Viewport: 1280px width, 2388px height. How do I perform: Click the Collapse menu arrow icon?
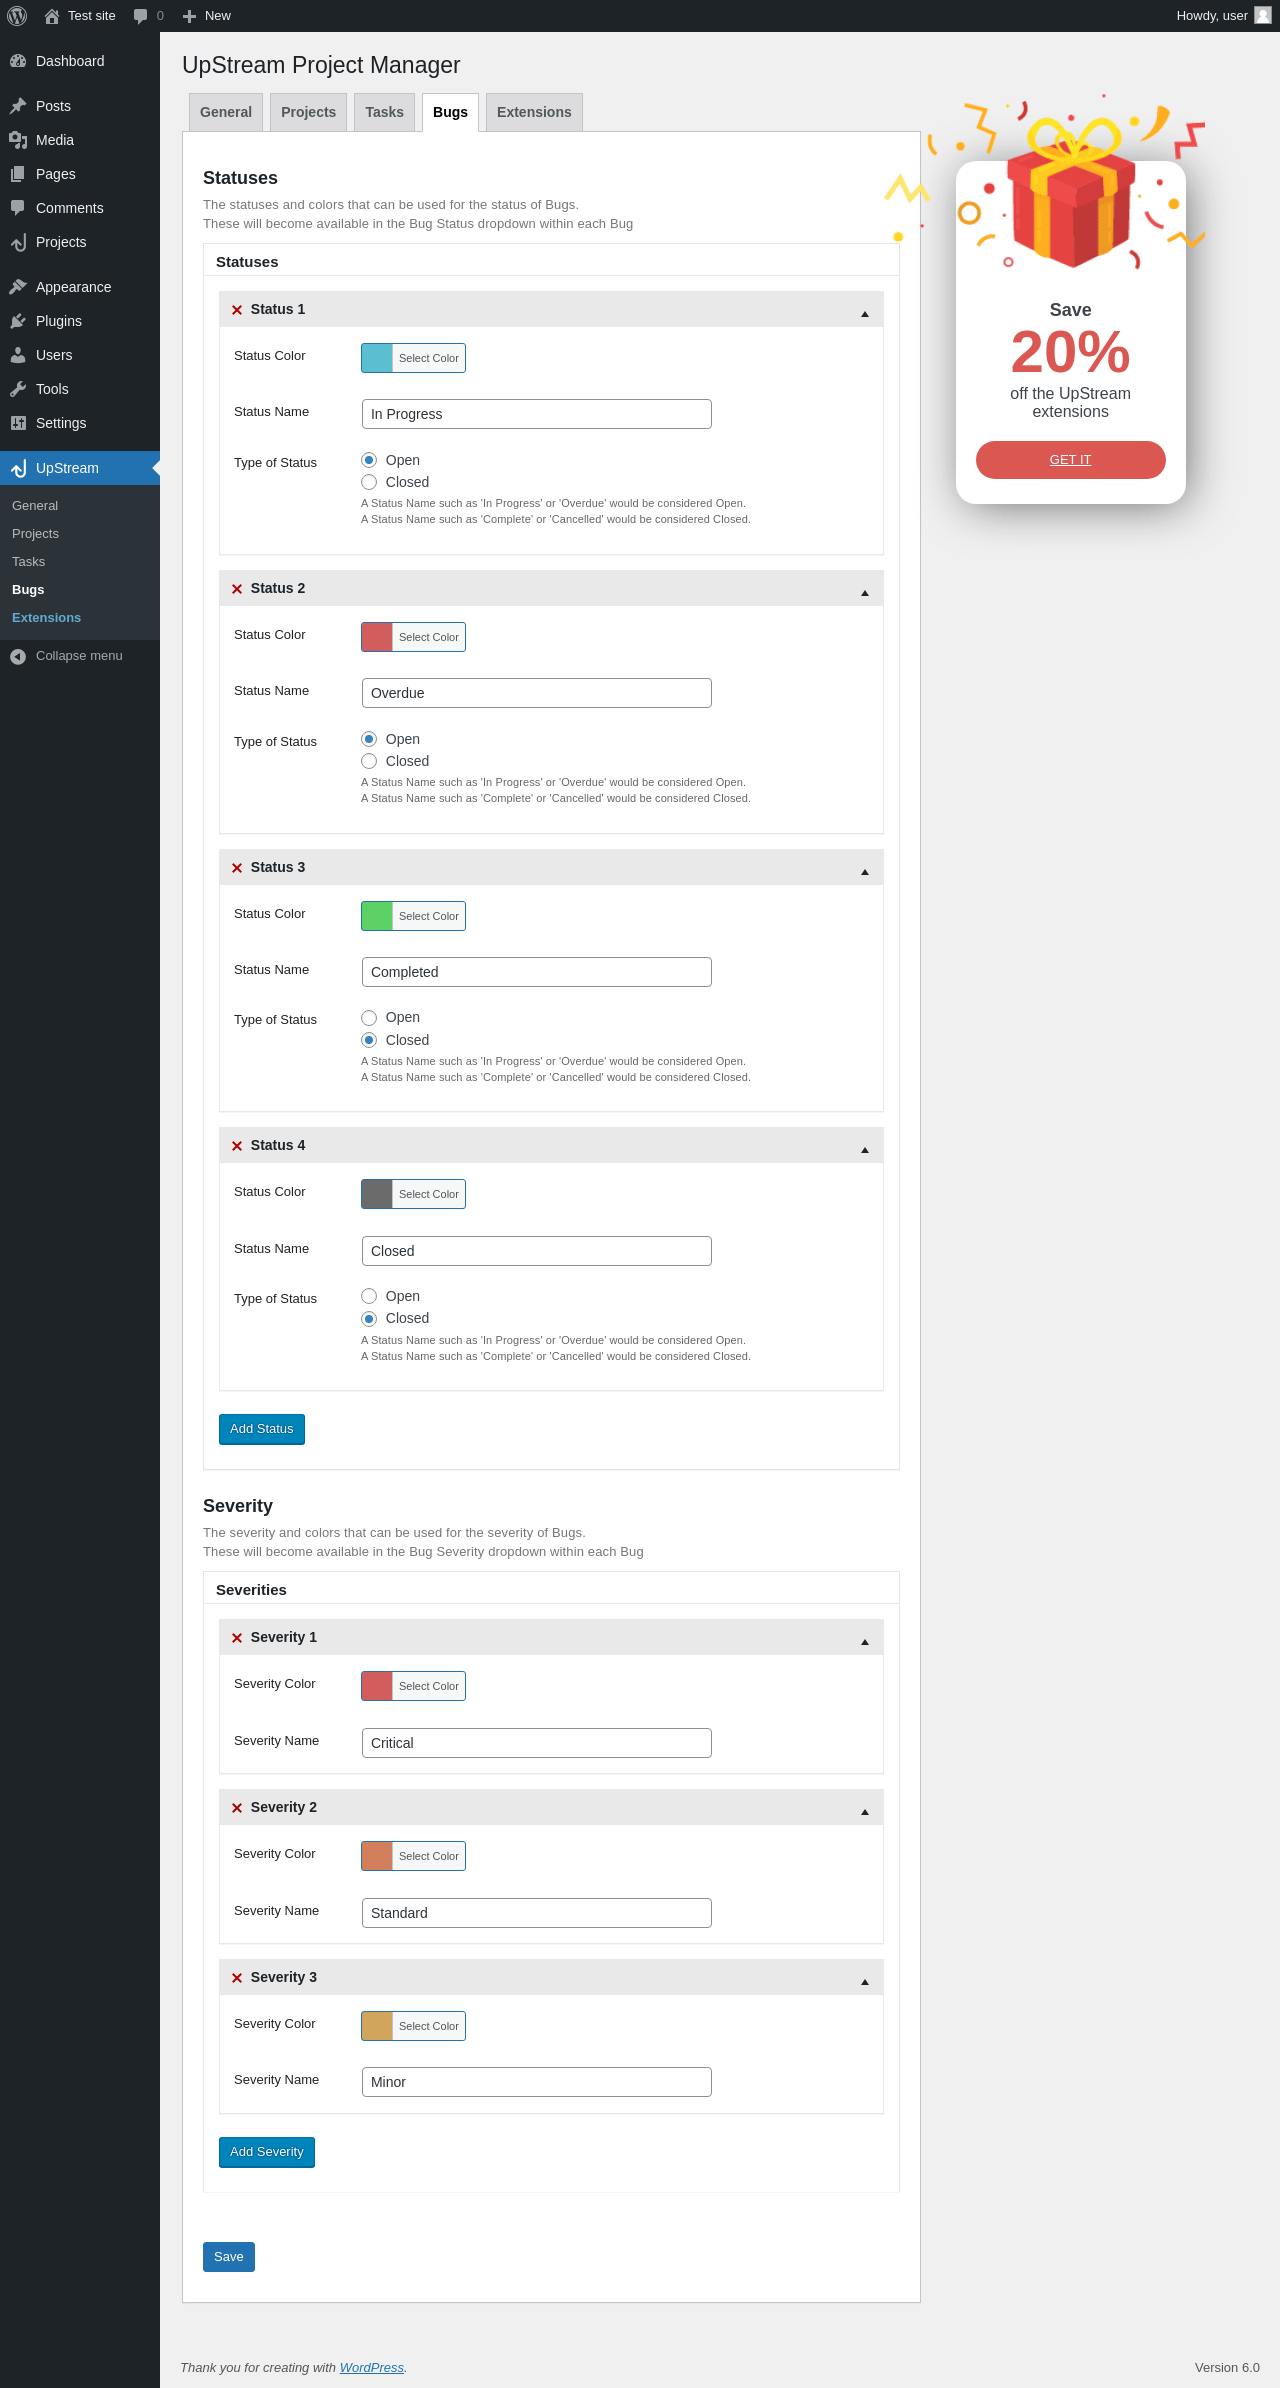pos(18,656)
